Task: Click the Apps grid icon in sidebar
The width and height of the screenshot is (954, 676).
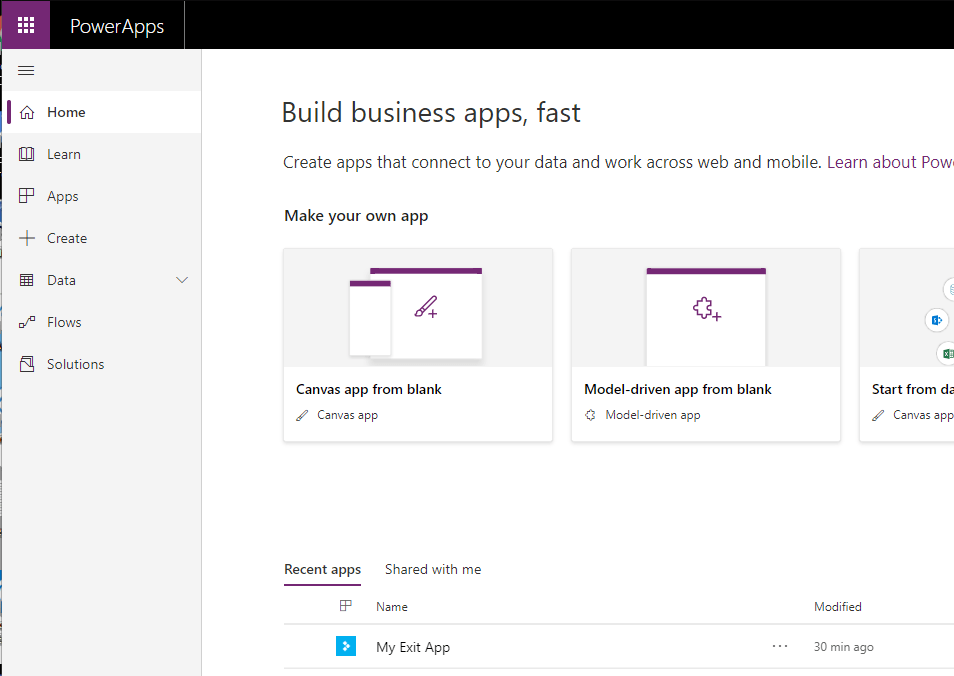Action: click(27, 196)
